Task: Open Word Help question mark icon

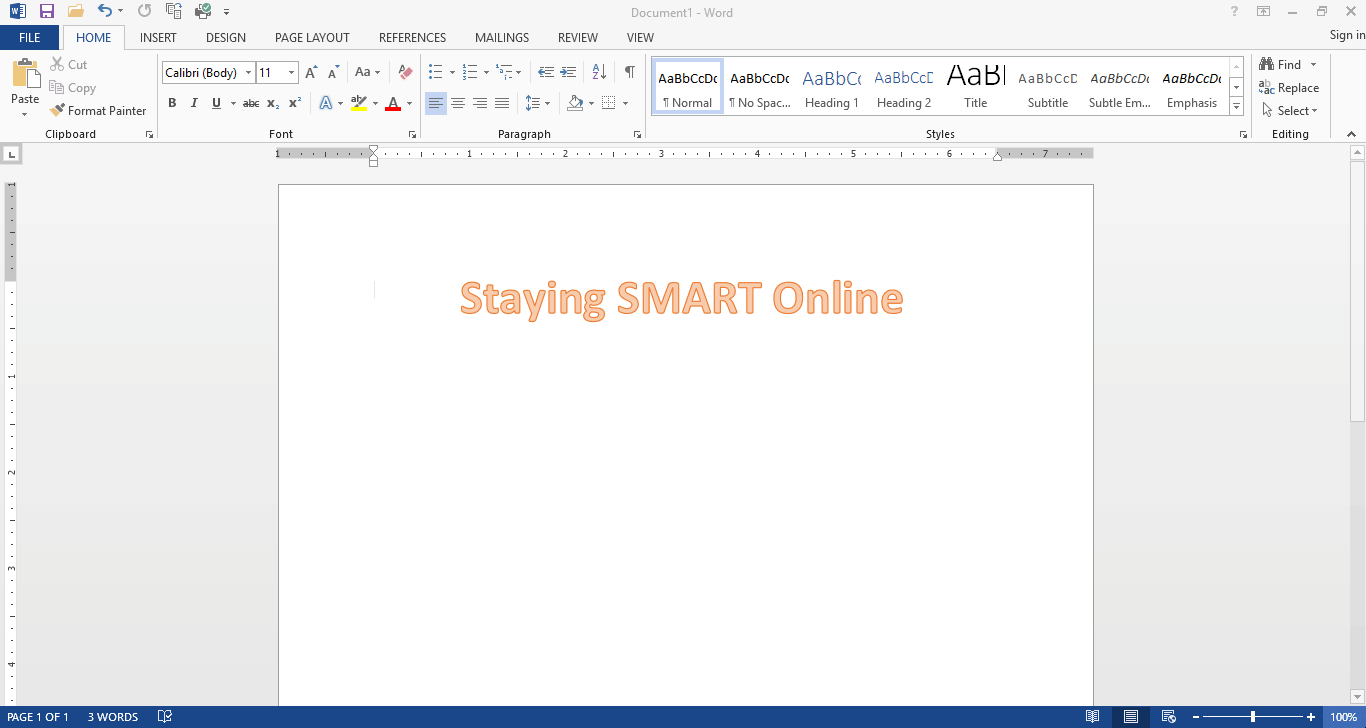Action: (1235, 12)
